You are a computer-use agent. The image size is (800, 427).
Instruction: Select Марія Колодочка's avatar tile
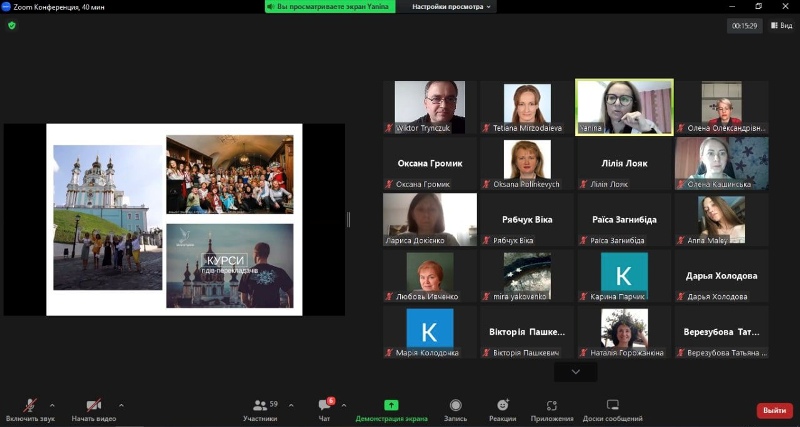pos(430,332)
